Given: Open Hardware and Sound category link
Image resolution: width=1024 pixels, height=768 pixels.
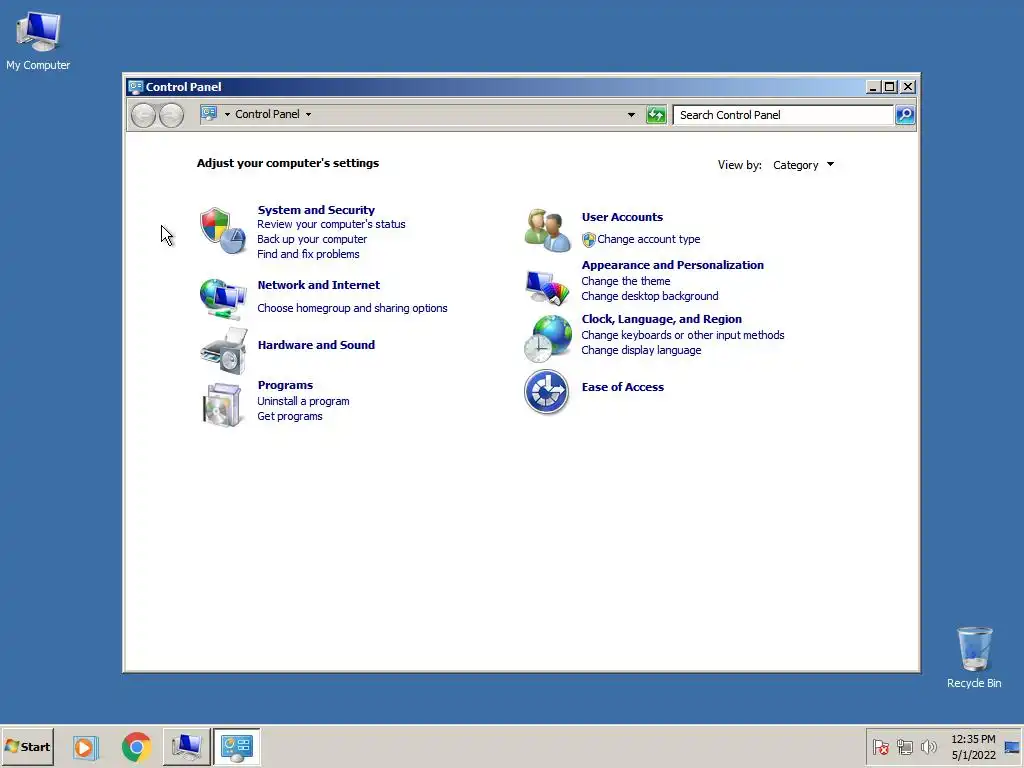Looking at the screenshot, I should 316,345.
